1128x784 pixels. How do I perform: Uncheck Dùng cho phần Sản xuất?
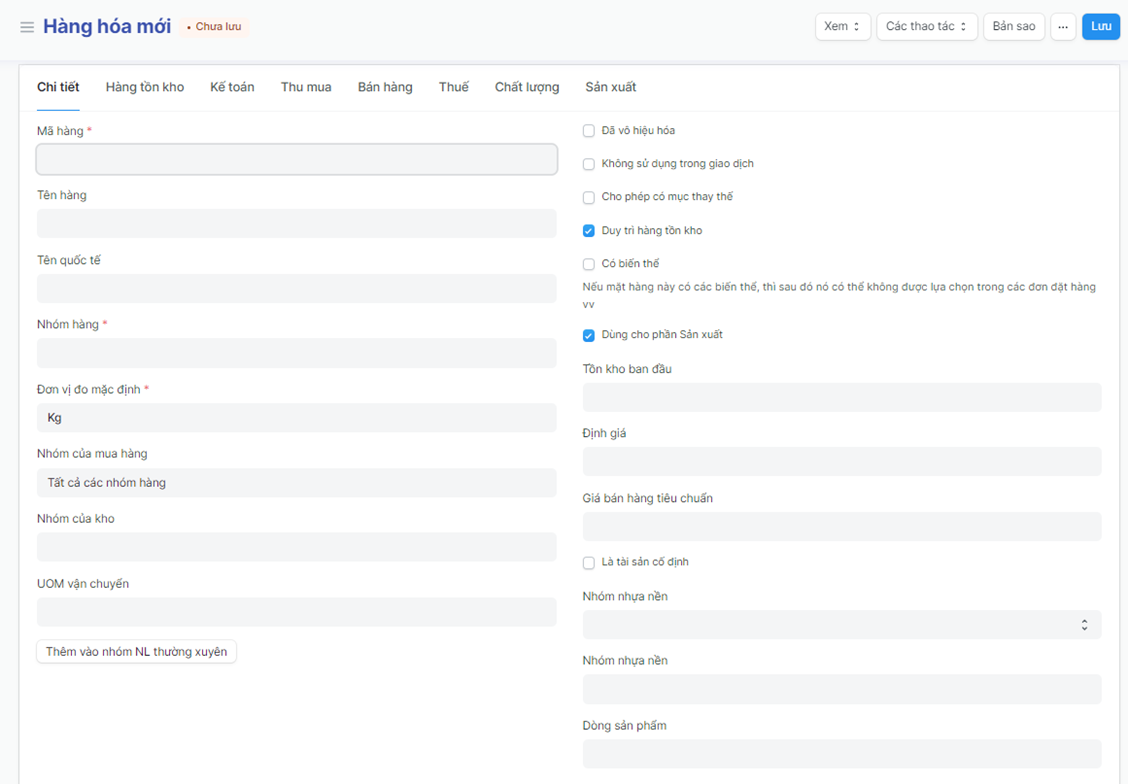[x=589, y=335]
